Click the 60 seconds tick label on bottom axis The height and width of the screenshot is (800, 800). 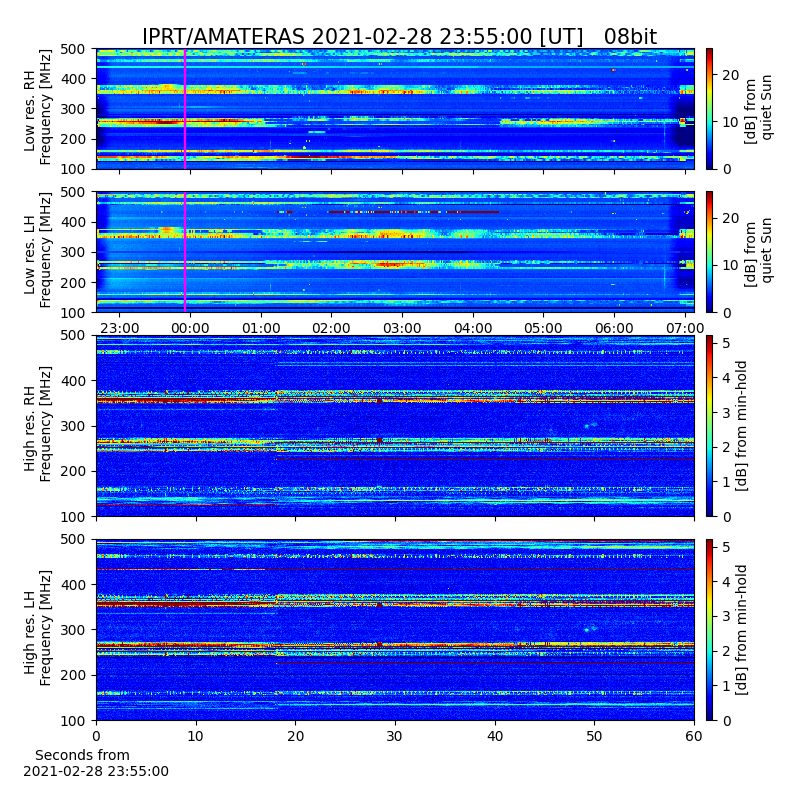694,736
